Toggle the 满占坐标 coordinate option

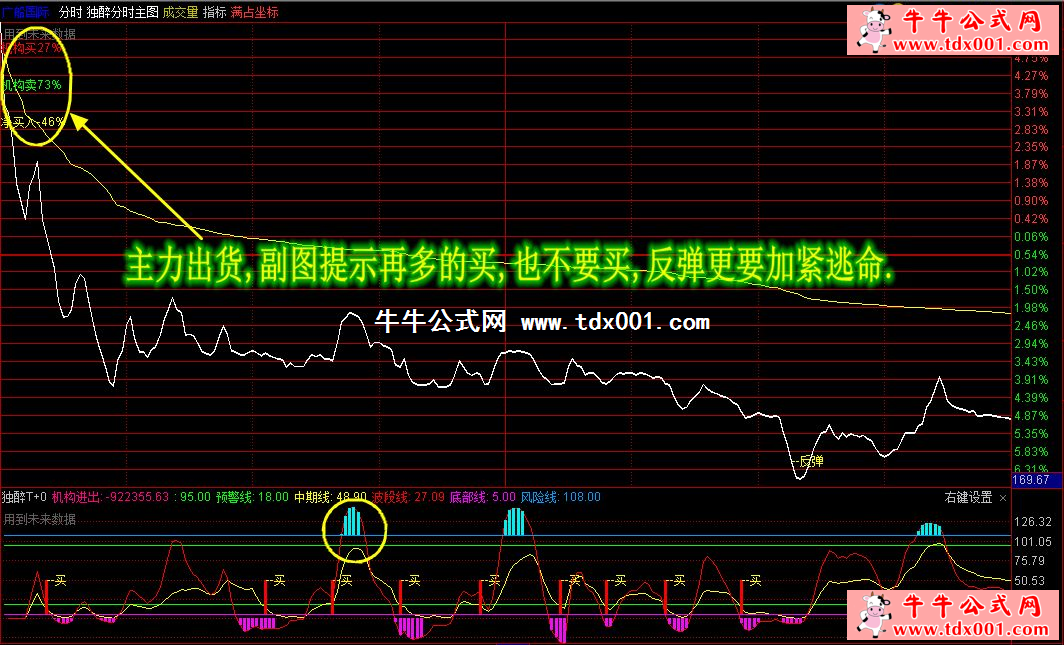[254, 13]
